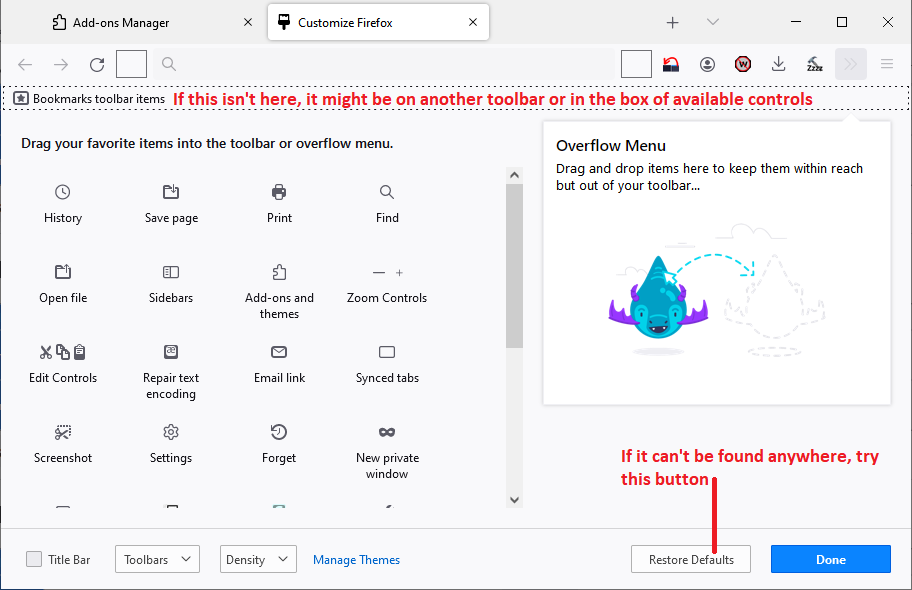Click the red undo-arrow extension icon
912x590 pixels.
pyautogui.click(x=671, y=64)
